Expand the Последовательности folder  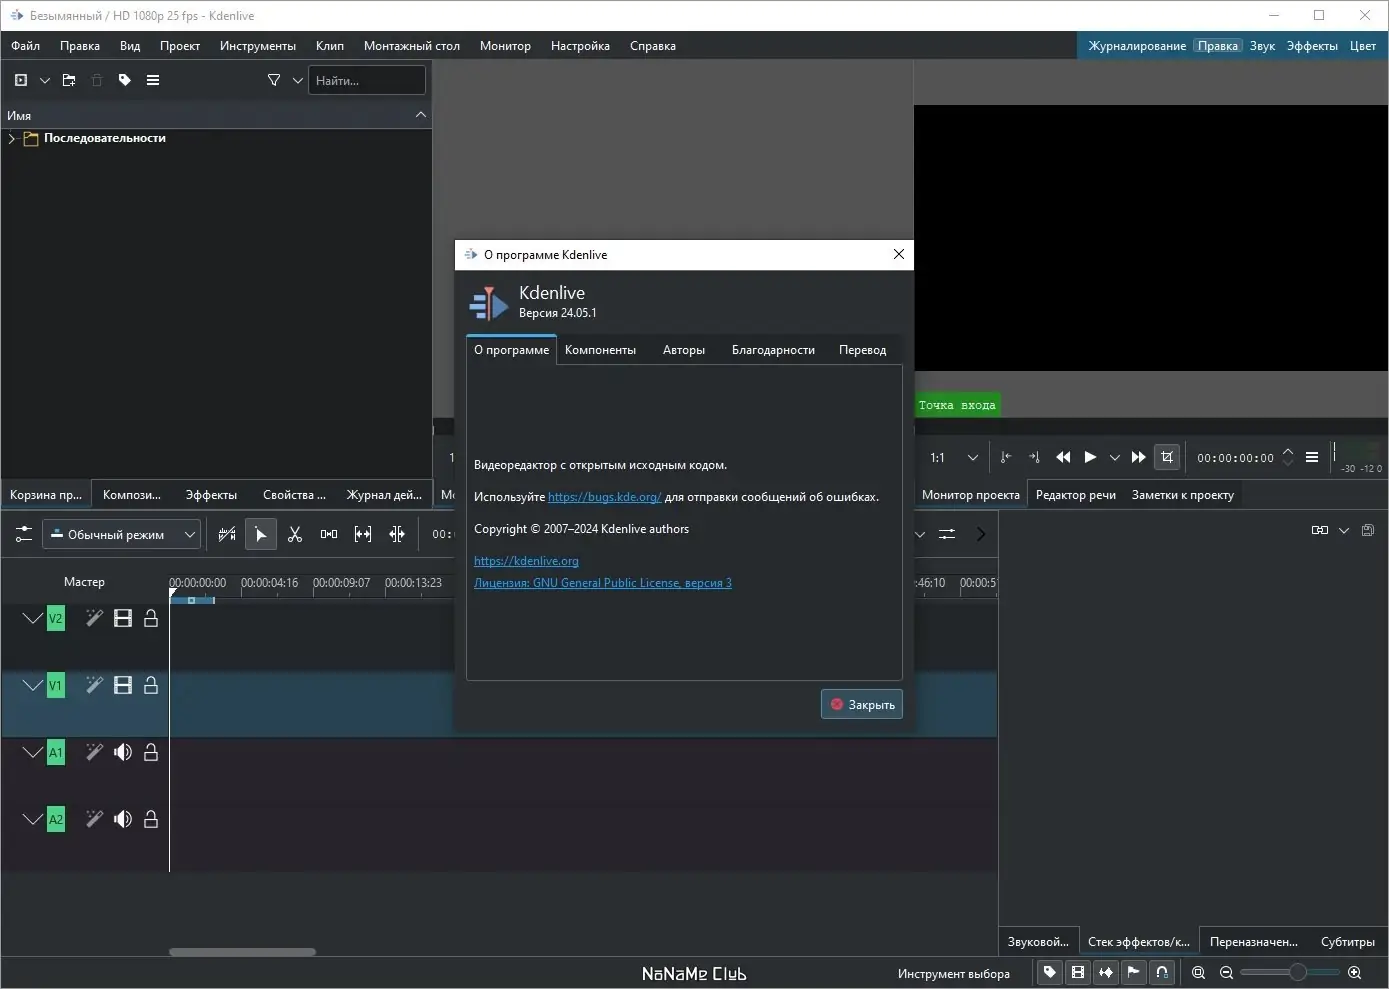pos(12,139)
